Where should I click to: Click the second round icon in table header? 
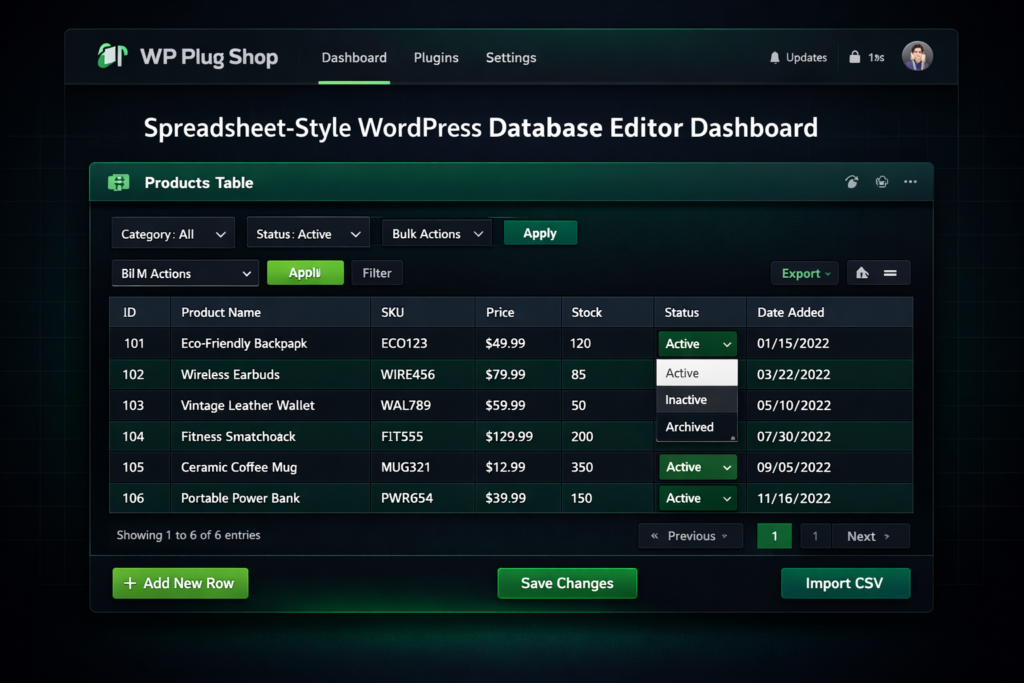click(882, 182)
